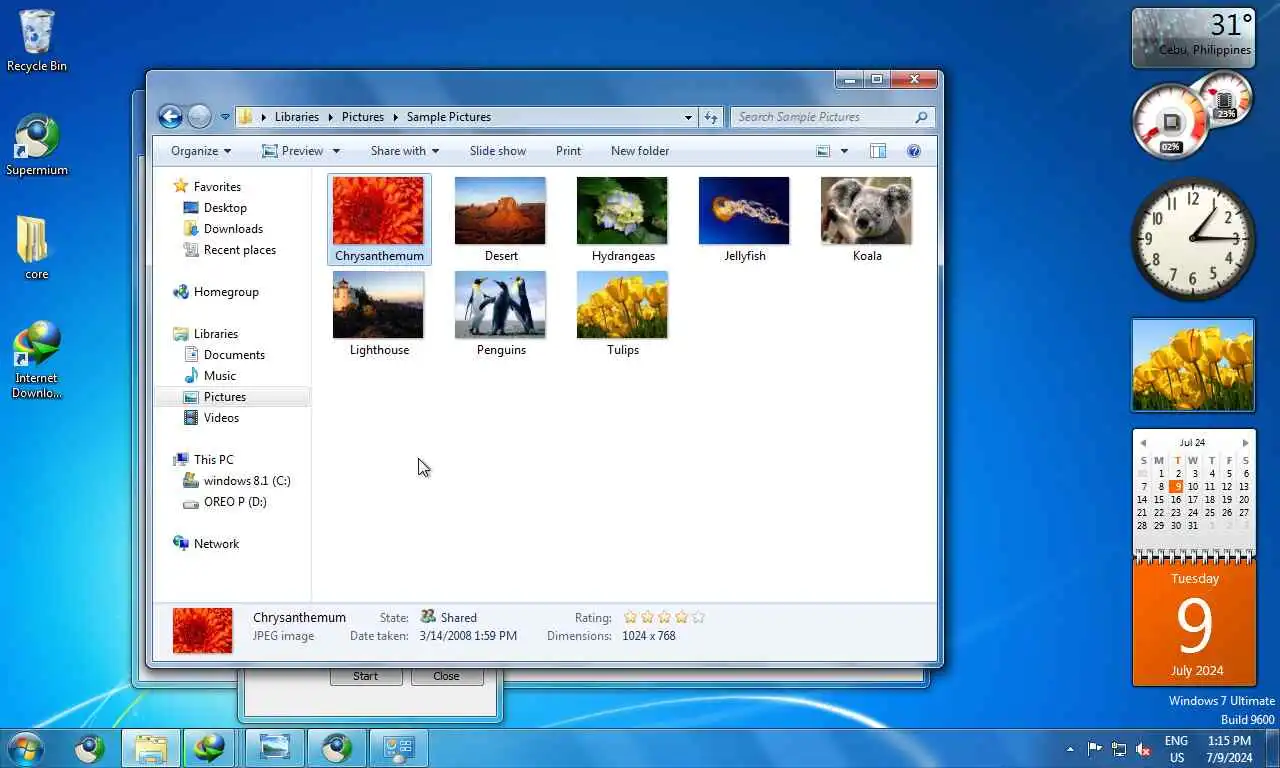Select the Lighthouse picture thumbnail
Viewport: 1280px width, 768px height.
(378, 305)
